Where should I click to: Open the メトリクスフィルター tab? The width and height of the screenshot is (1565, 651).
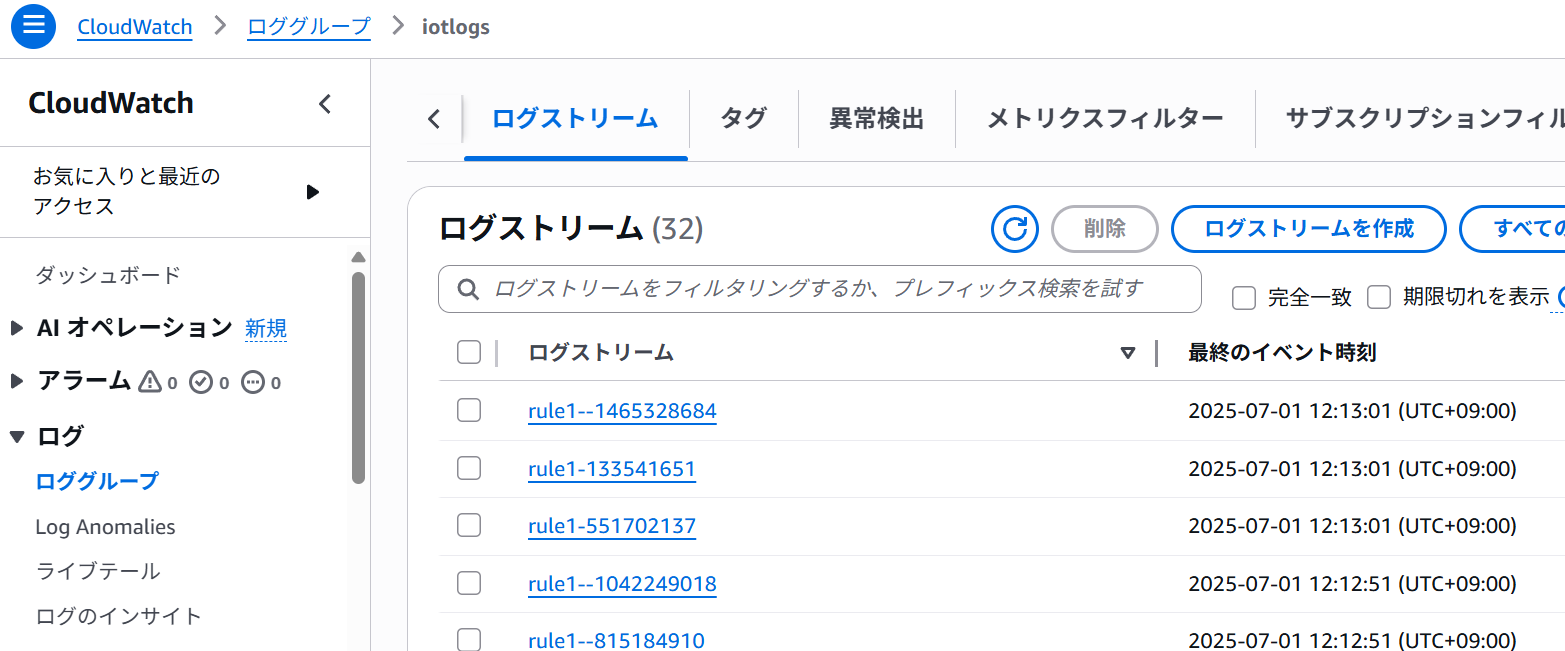(x=1105, y=119)
